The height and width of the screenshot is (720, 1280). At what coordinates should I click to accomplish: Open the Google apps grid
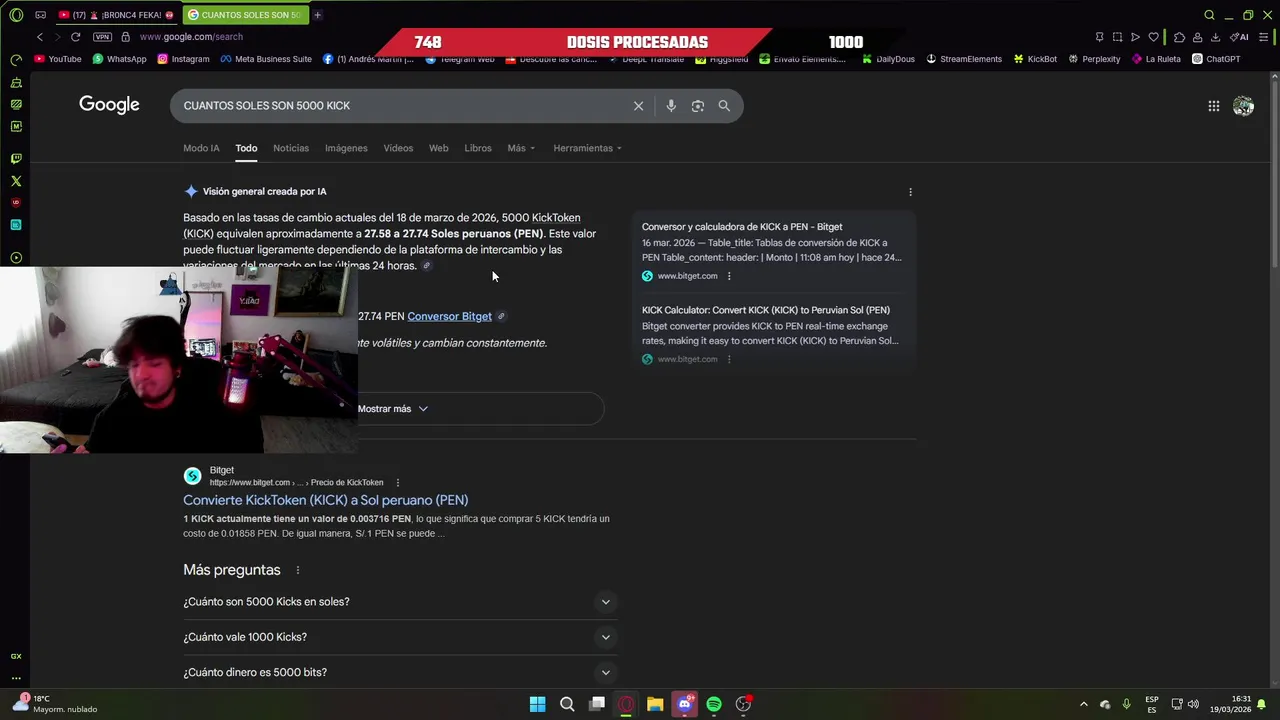coord(1213,106)
